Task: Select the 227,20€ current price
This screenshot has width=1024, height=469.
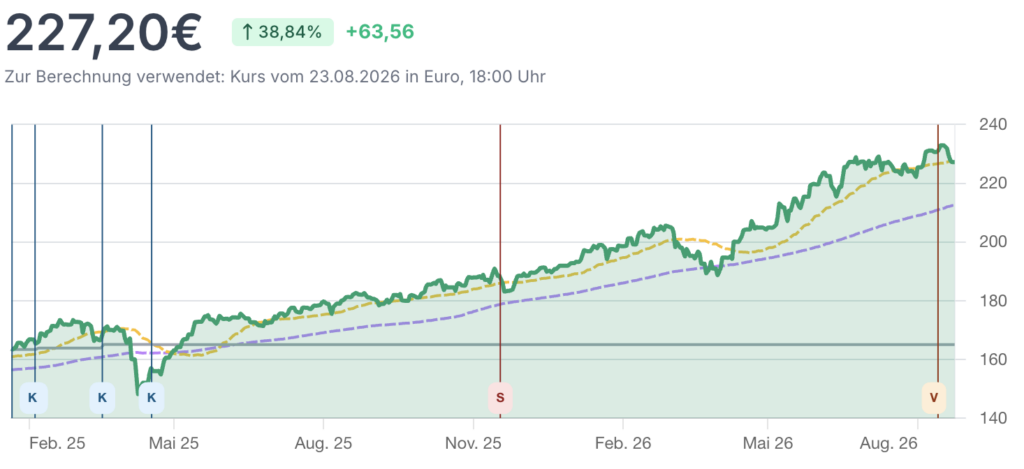Action: click(x=104, y=33)
